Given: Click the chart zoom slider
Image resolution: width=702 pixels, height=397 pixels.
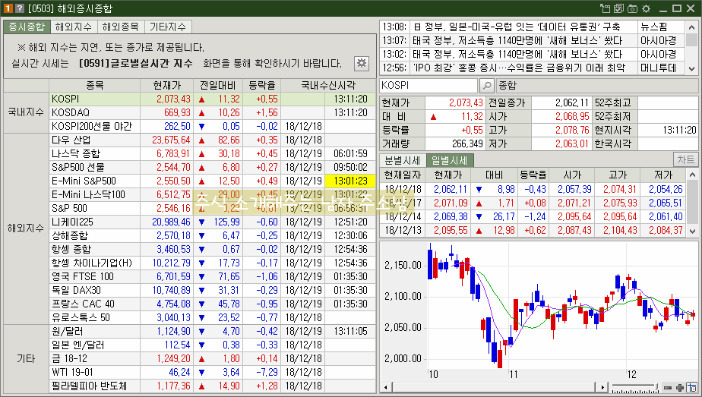Looking at the screenshot, I should coord(635,388).
